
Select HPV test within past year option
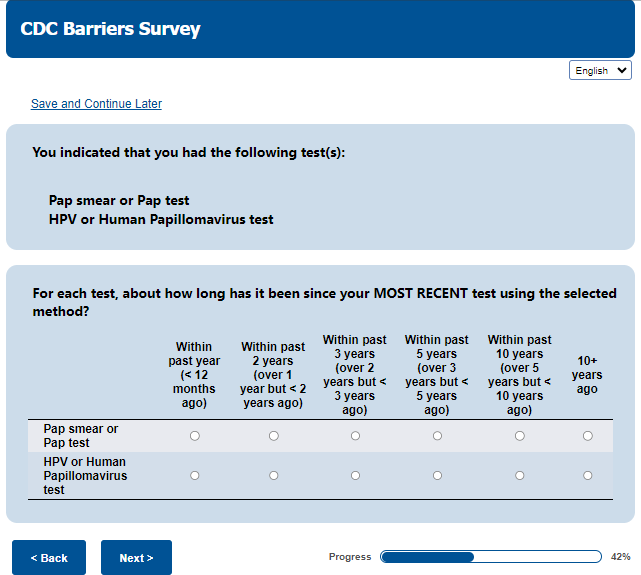pos(194,476)
